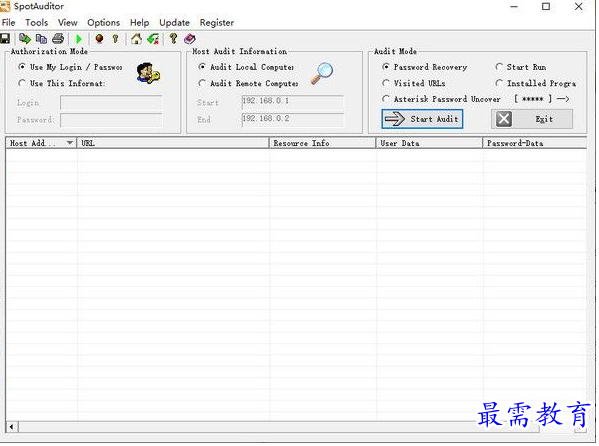Click the export toolbar icon with the green arrow
Viewport: 599px width, 446px height.
coord(25,39)
